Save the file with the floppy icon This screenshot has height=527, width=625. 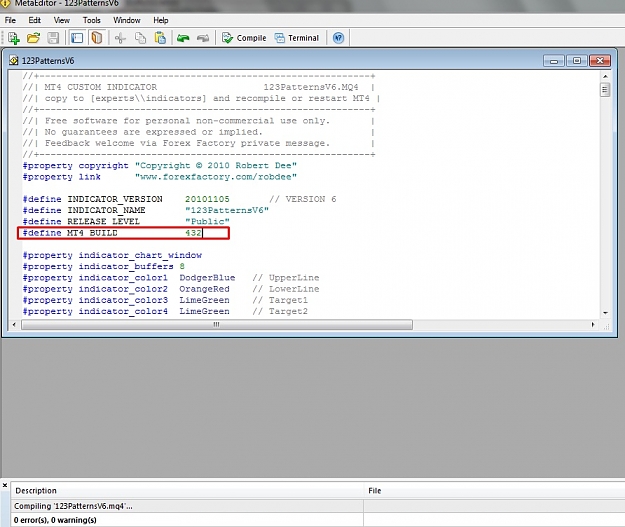(53, 38)
